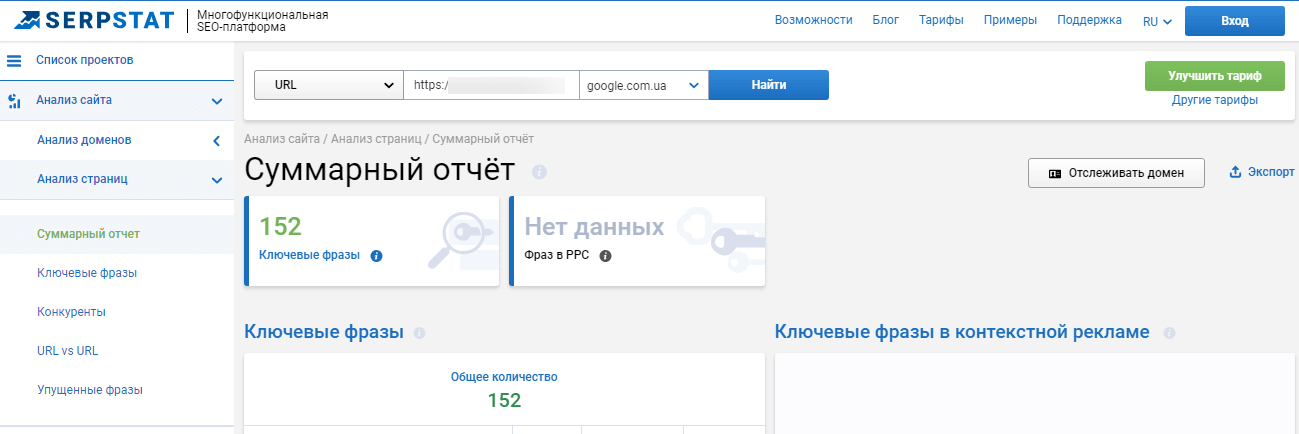Click the Serpstat logo
Viewport: 1299px width, 434px height.
93,20
